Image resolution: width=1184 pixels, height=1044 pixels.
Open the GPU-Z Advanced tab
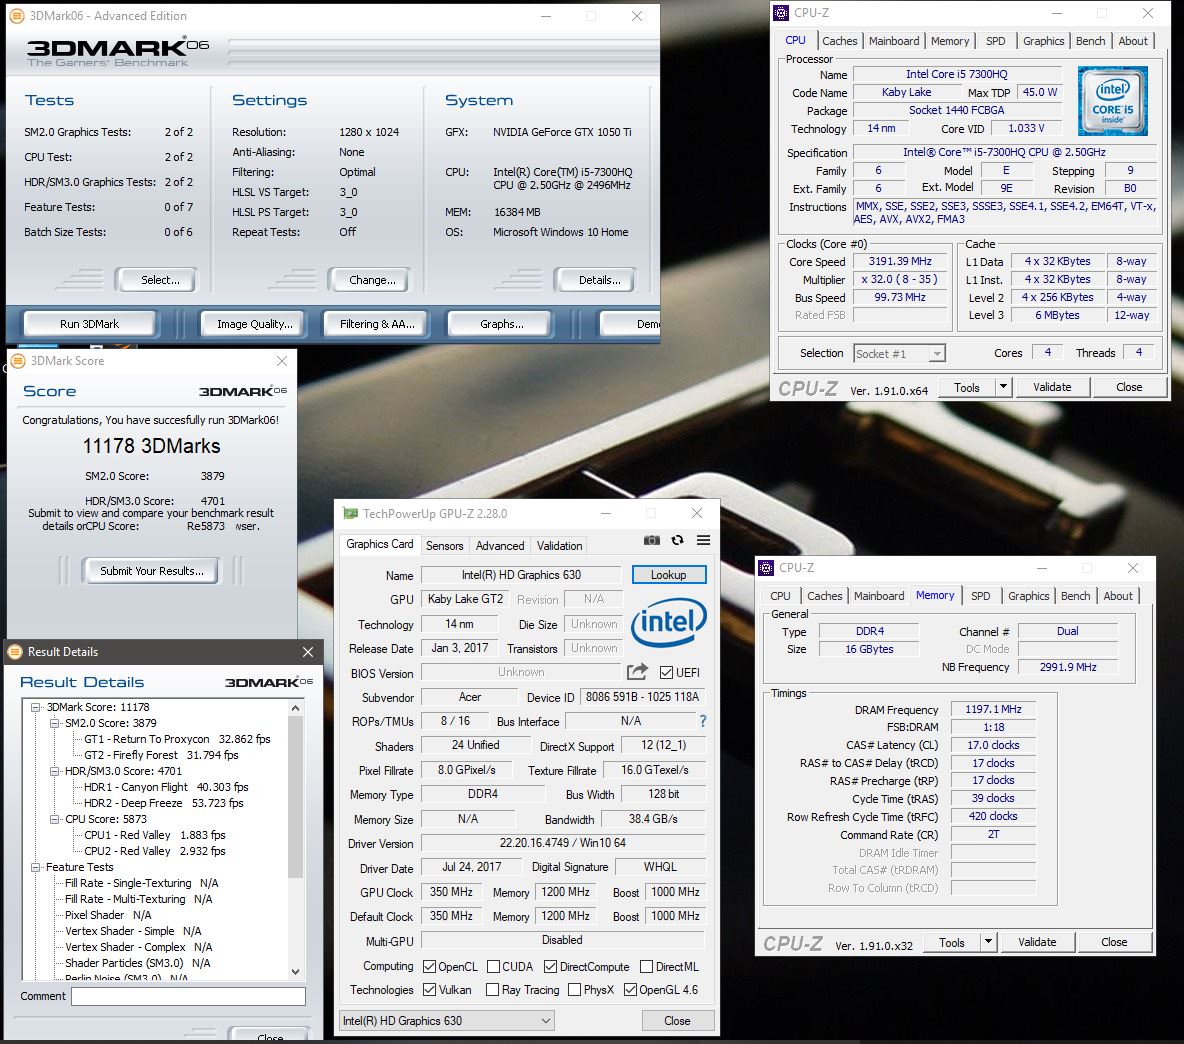pyautogui.click(x=500, y=545)
